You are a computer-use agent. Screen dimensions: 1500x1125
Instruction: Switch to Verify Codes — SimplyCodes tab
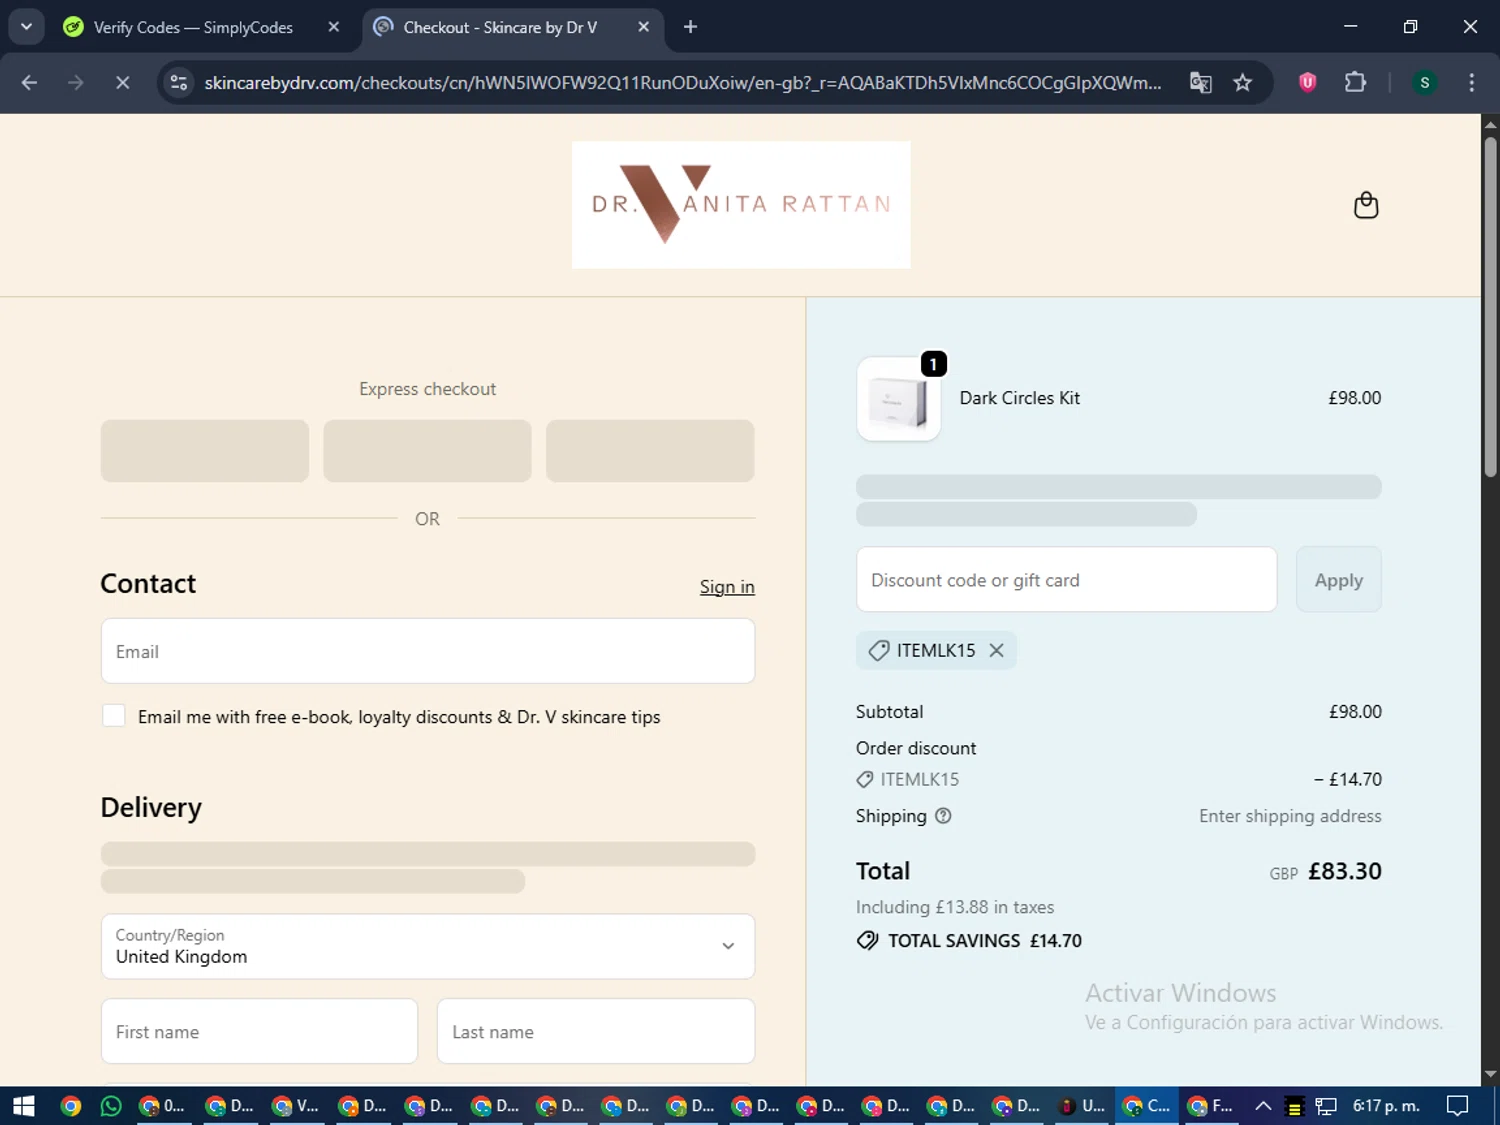(x=192, y=27)
